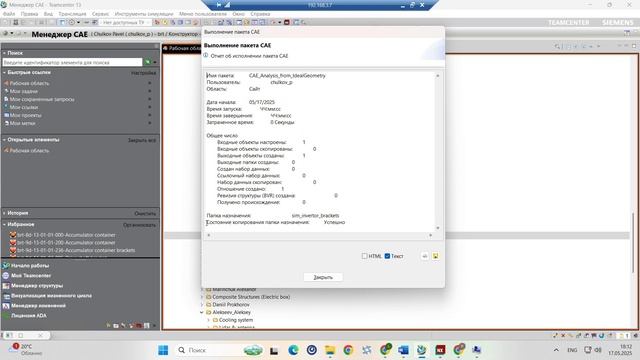The image size is (640, 360).
Task: Open Windows Start menu
Action: 163,350
